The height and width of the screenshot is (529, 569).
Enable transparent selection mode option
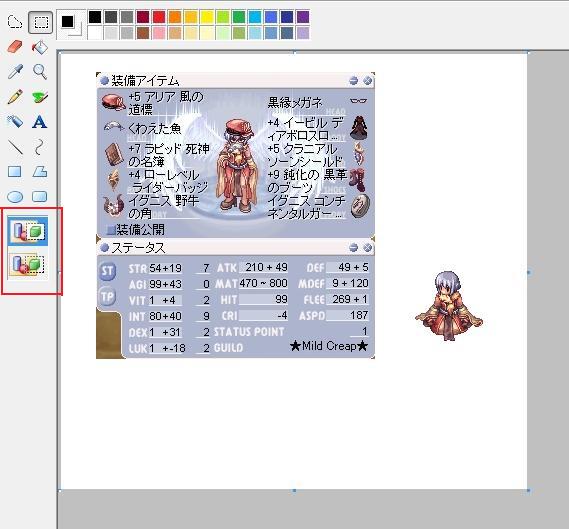coord(28,264)
